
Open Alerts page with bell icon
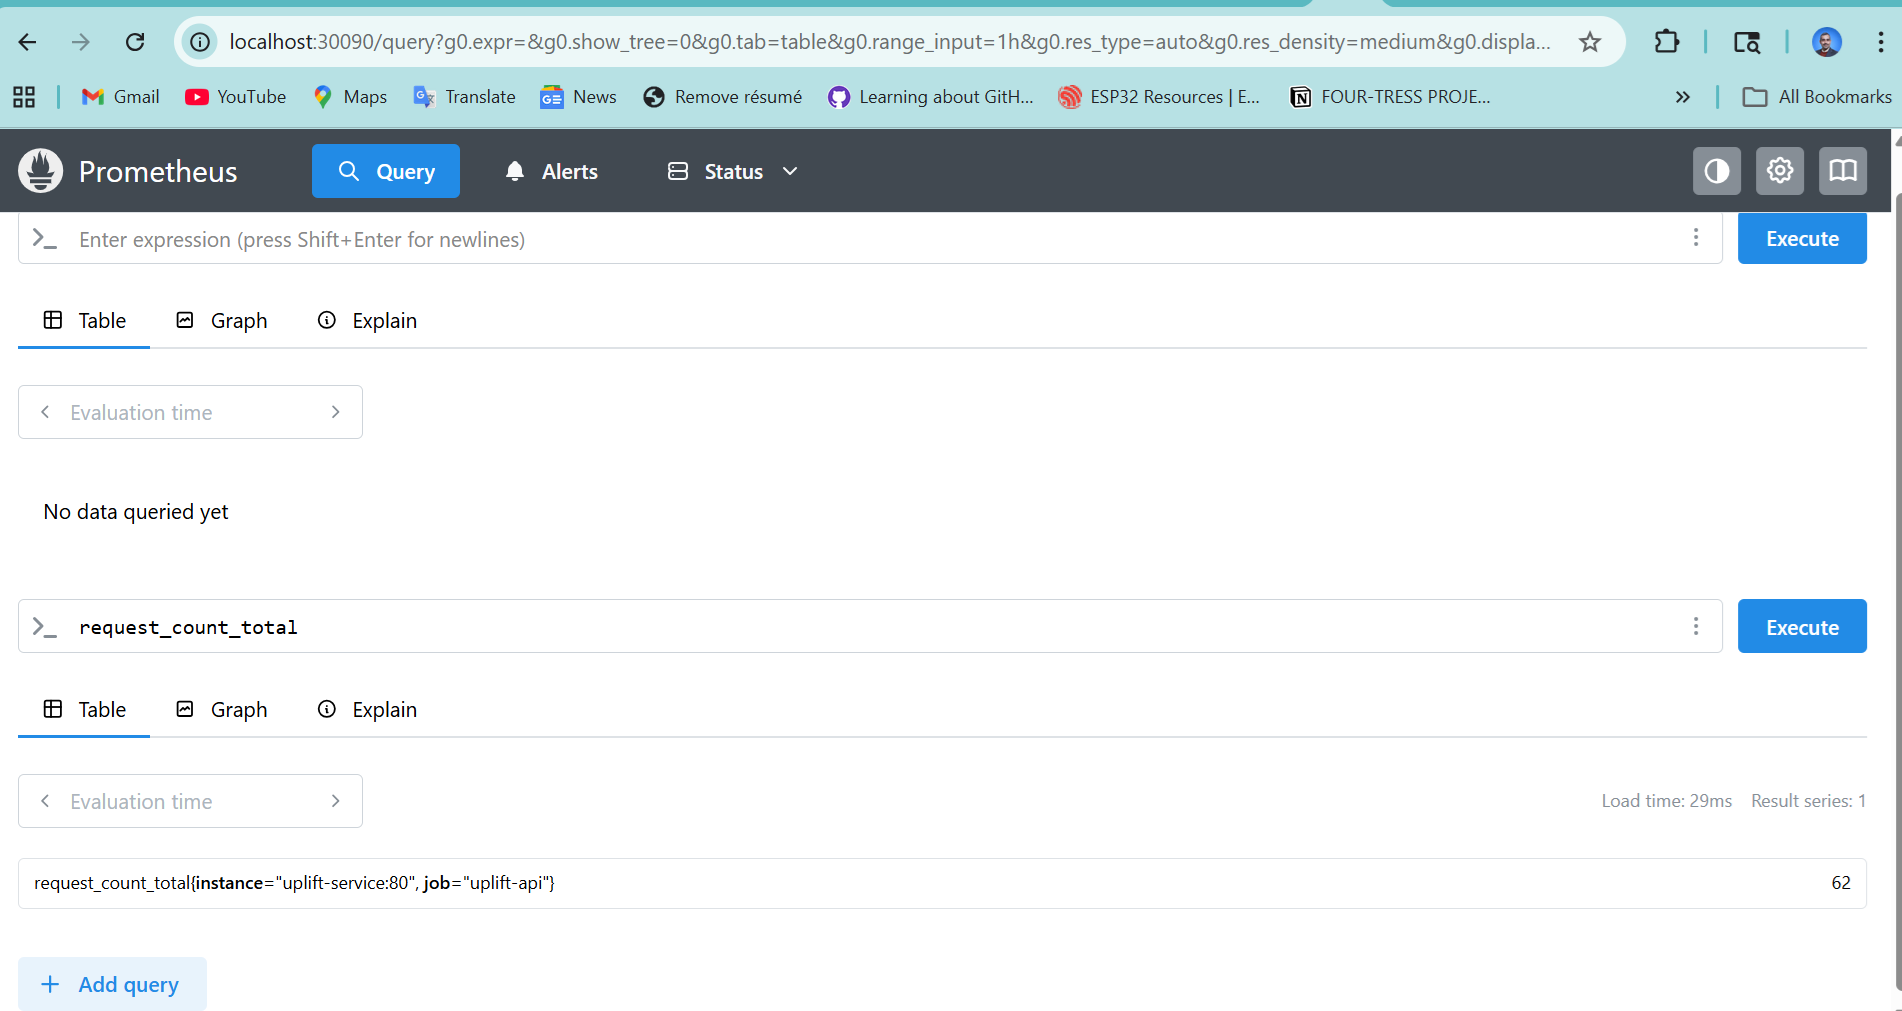tap(551, 171)
